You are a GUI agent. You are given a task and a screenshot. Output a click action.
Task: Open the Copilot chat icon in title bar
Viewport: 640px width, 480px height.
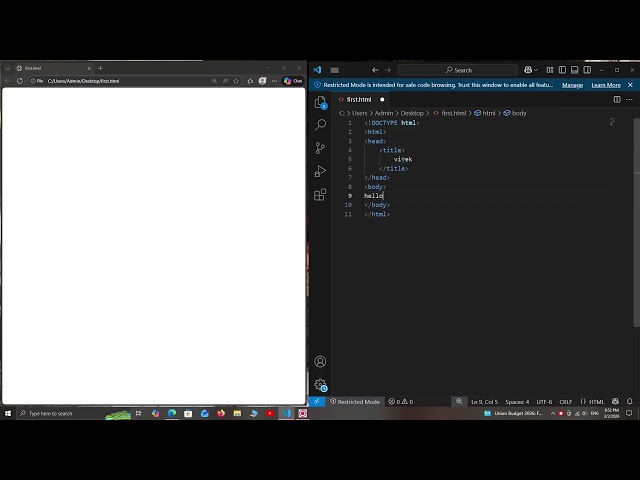(x=528, y=70)
